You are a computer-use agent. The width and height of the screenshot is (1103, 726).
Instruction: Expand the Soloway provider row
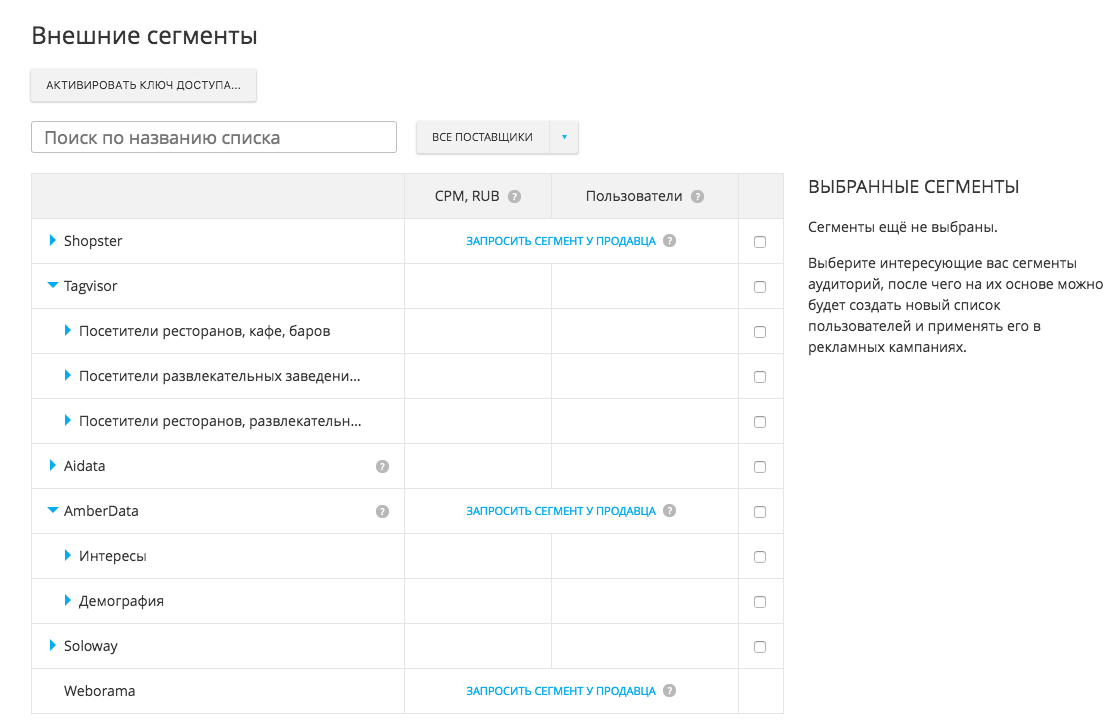click(51, 646)
